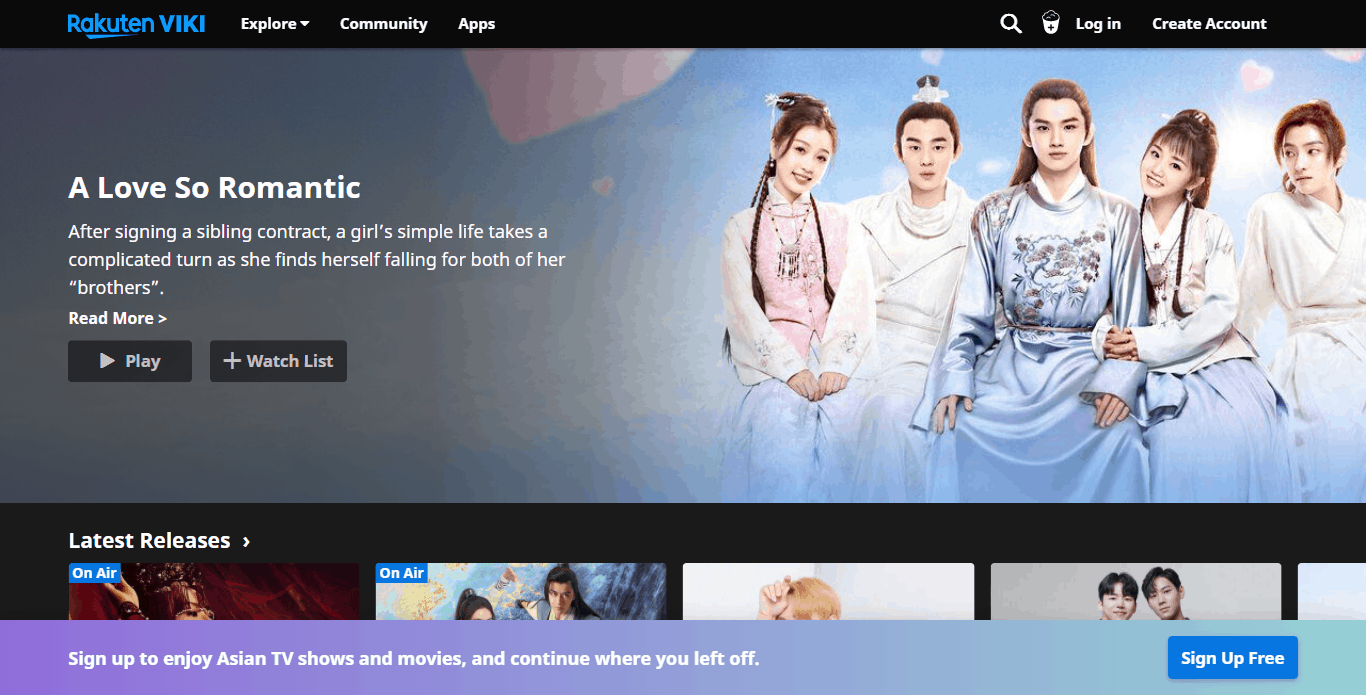Click the hero banner cast image
The height and width of the screenshot is (695, 1366).
tap(1040, 275)
